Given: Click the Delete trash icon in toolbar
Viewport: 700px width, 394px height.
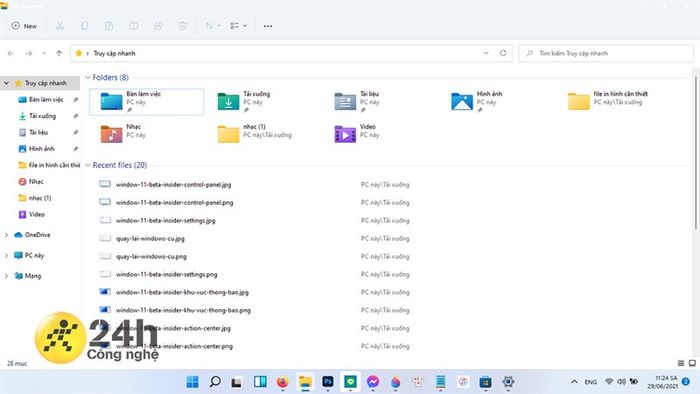Looking at the screenshot, I should 183,26.
